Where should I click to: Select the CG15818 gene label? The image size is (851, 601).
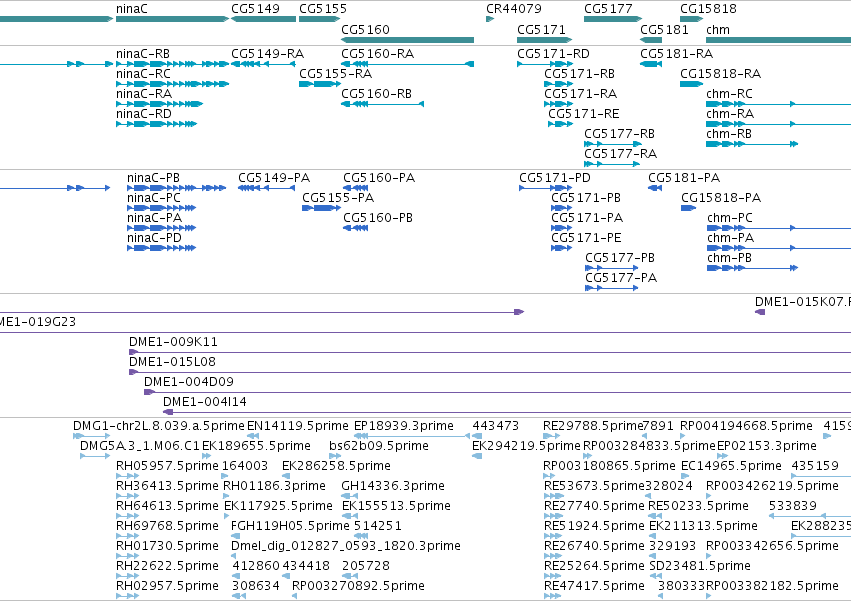tap(708, 9)
